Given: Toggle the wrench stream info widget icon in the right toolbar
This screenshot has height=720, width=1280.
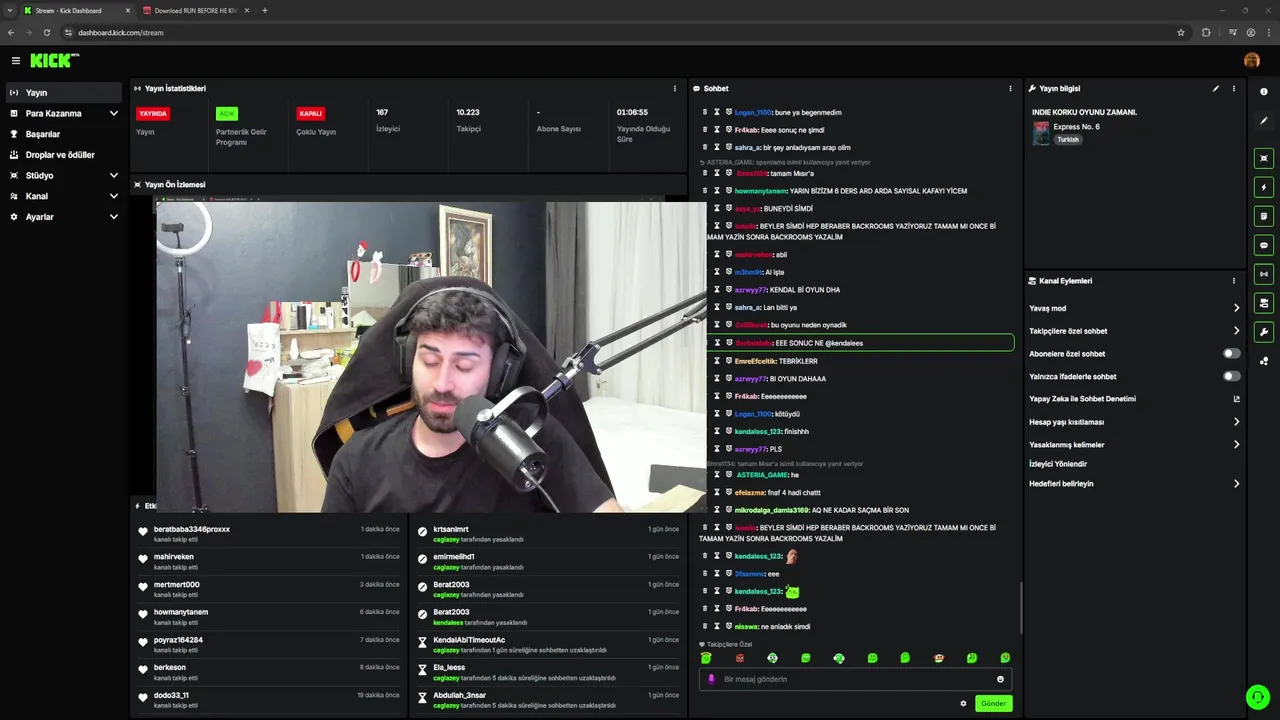Looking at the screenshot, I should (x=1264, y=332).
